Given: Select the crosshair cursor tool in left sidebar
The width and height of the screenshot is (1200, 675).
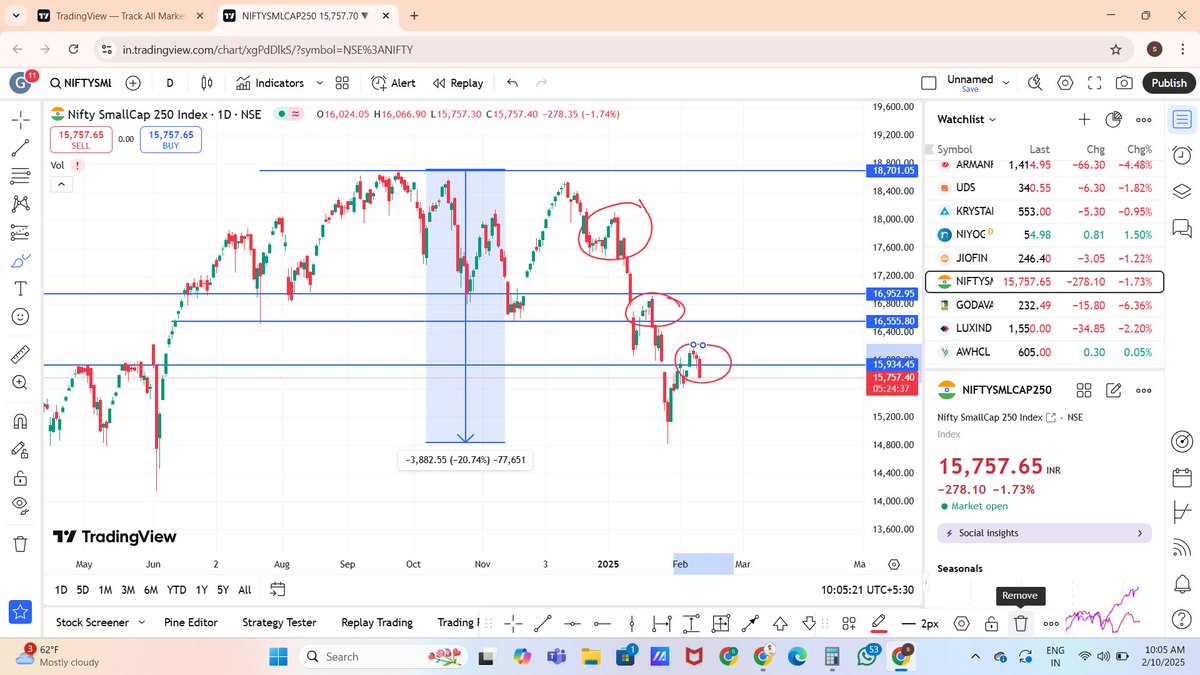Looking at the screenshot, I should point(20,120).
